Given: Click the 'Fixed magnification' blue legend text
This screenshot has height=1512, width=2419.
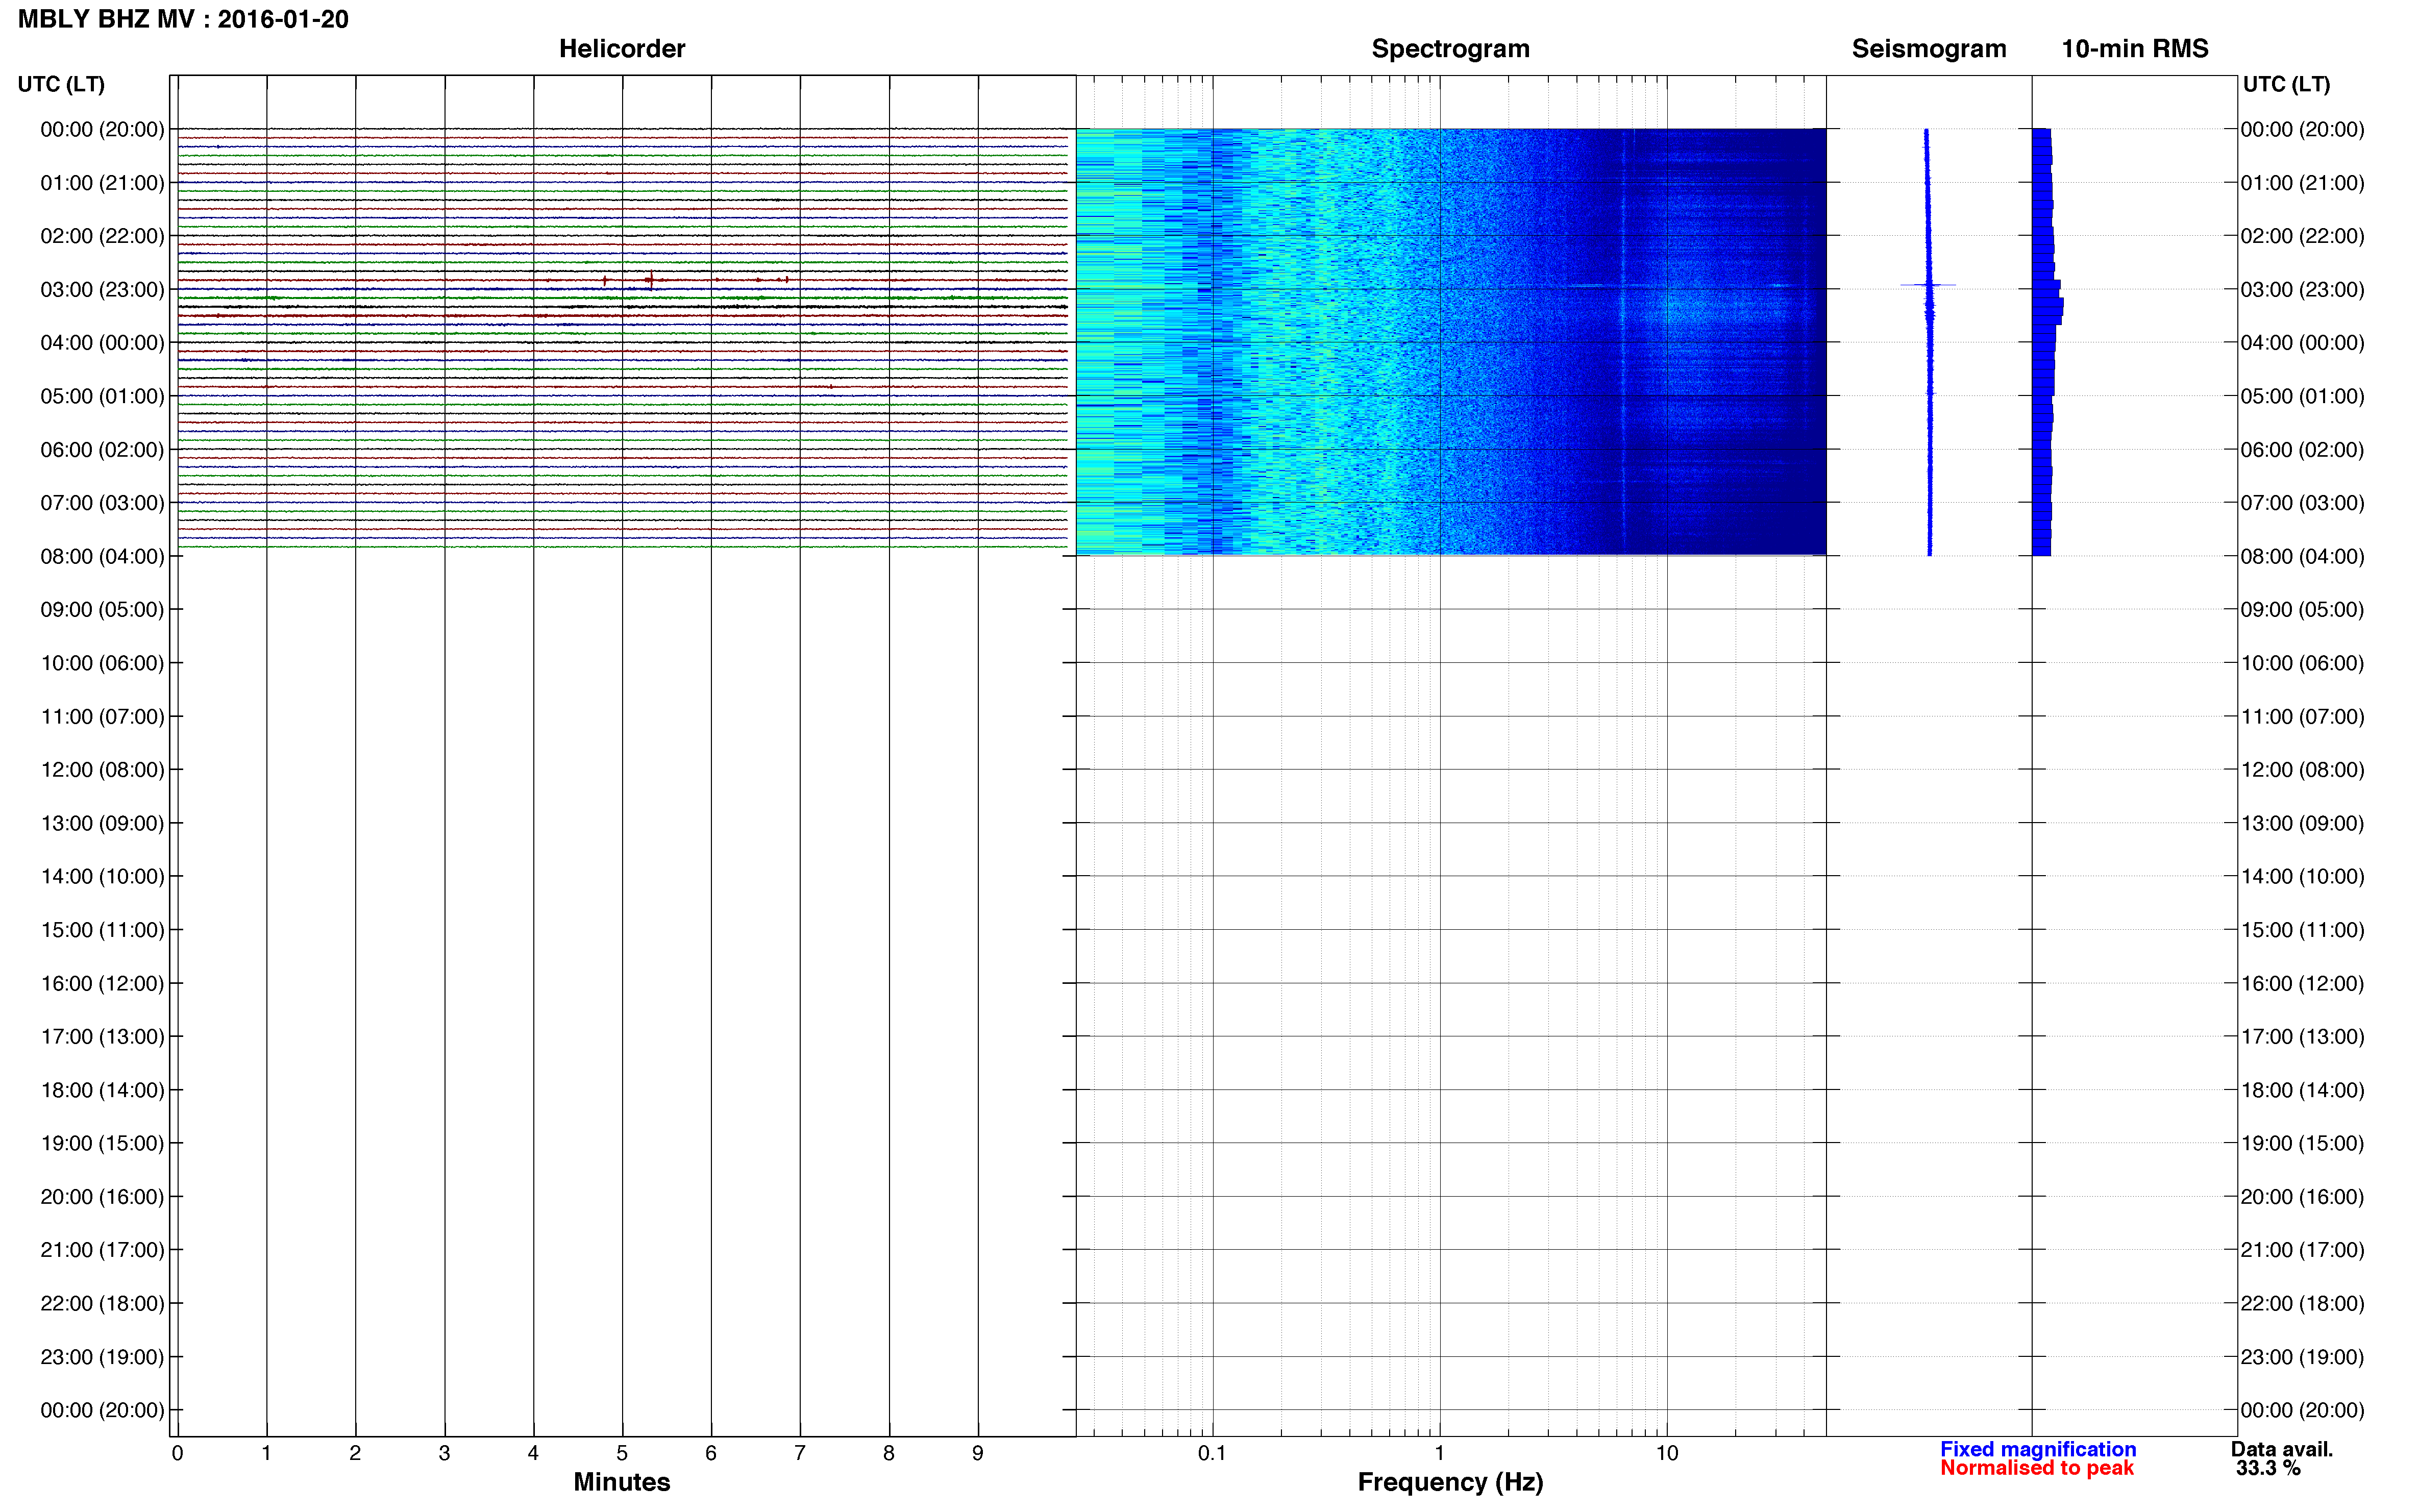Looking at the screenshot, I should 2038,1449.
